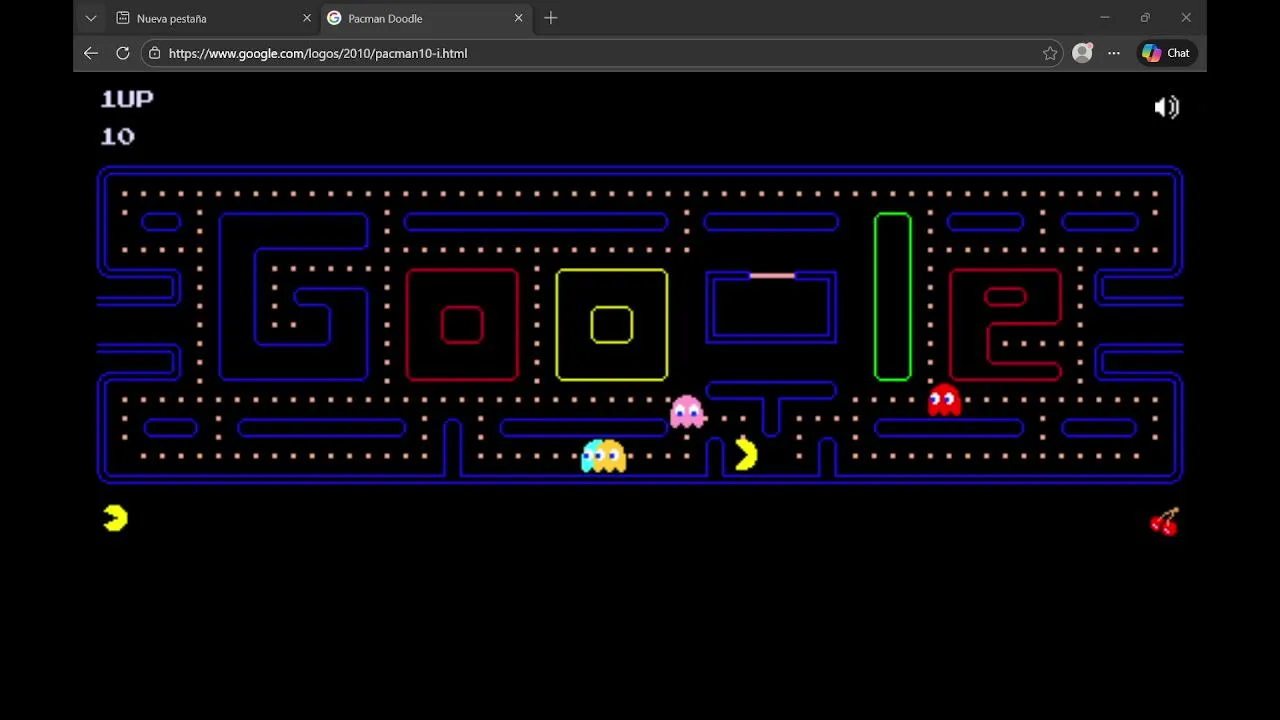This screenshot has height=720, width=1280.
Task: Click the orange ghost Clyde
Action: [611, 456]
